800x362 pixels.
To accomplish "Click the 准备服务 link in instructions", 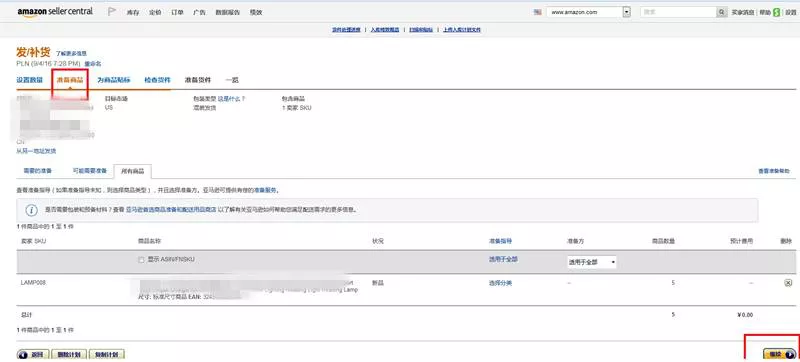I will pyautogui.click(x=265, y=190).
